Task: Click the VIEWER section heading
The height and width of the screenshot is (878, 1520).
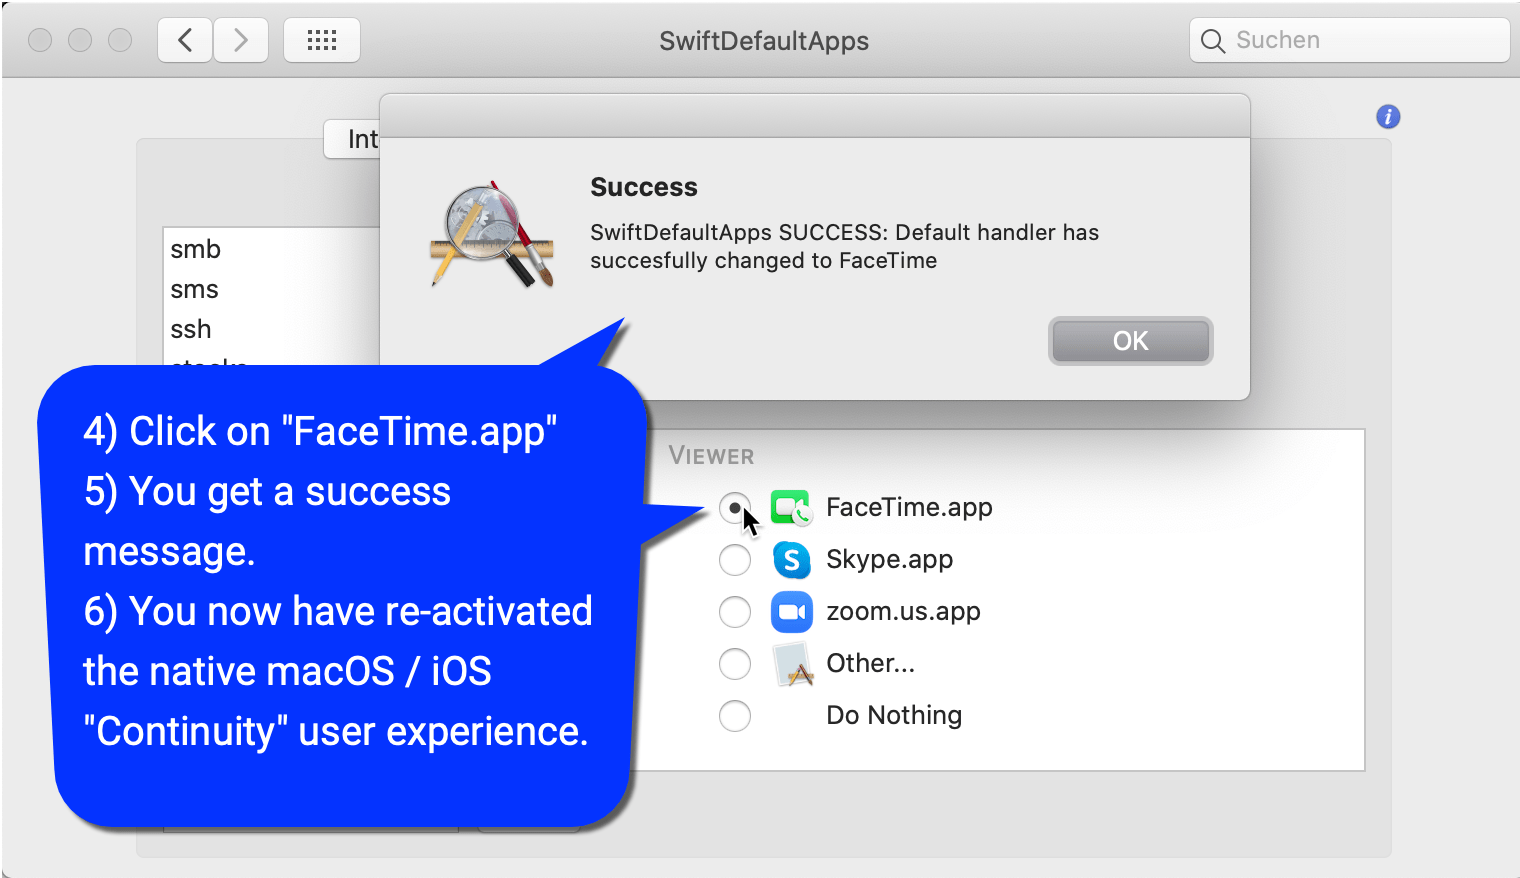Action: [x=711, y=456]
